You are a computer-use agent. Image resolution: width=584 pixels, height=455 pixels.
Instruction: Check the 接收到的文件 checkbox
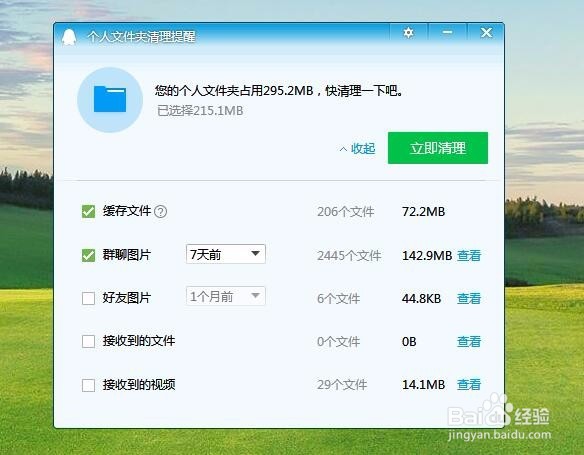(x=88, y=341)
